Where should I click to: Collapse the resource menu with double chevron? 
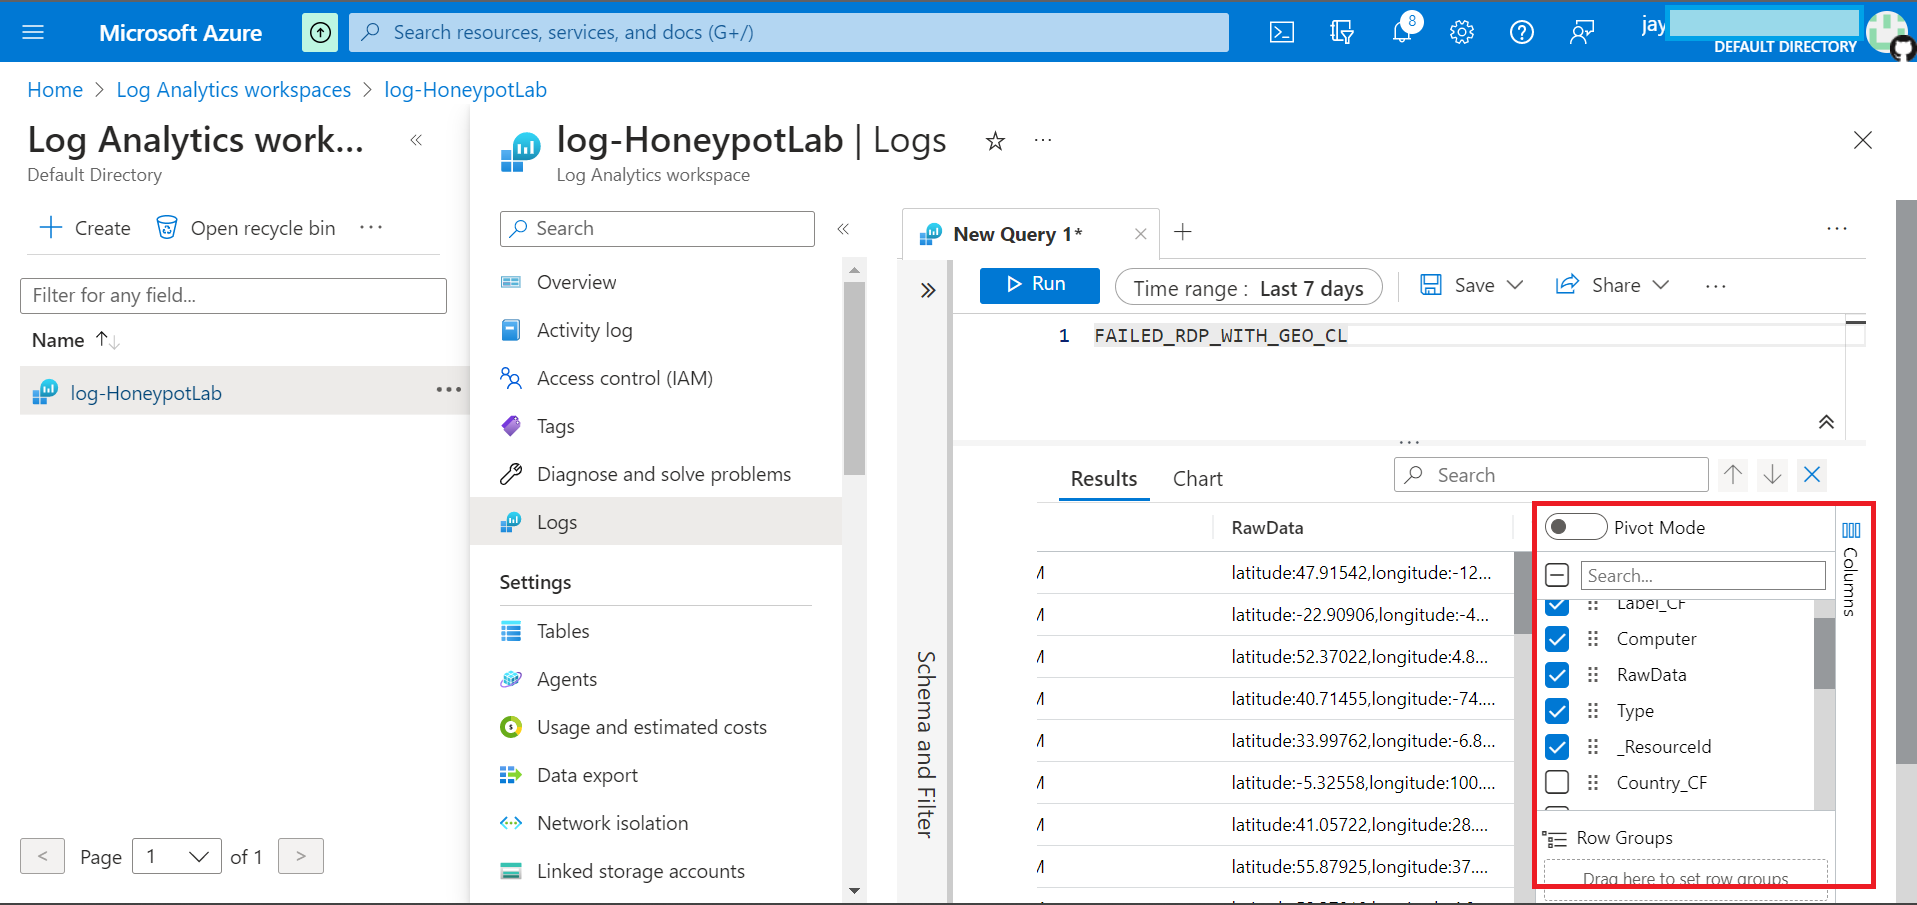point(843,229)
